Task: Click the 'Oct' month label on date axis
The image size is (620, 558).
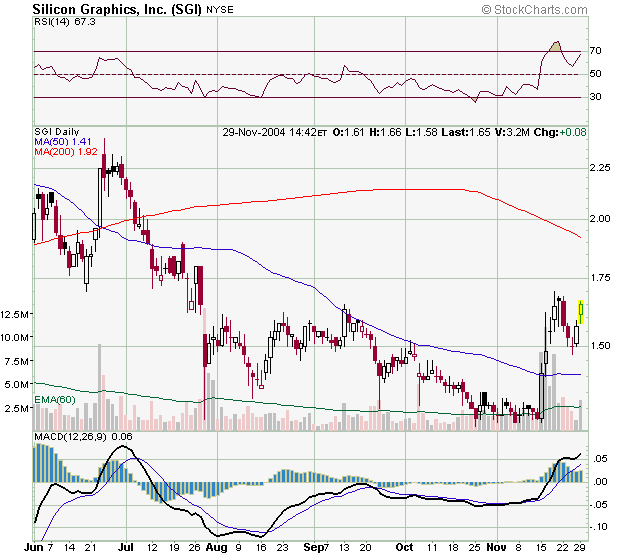Action: pyautogui.click(x=405, y=547)
